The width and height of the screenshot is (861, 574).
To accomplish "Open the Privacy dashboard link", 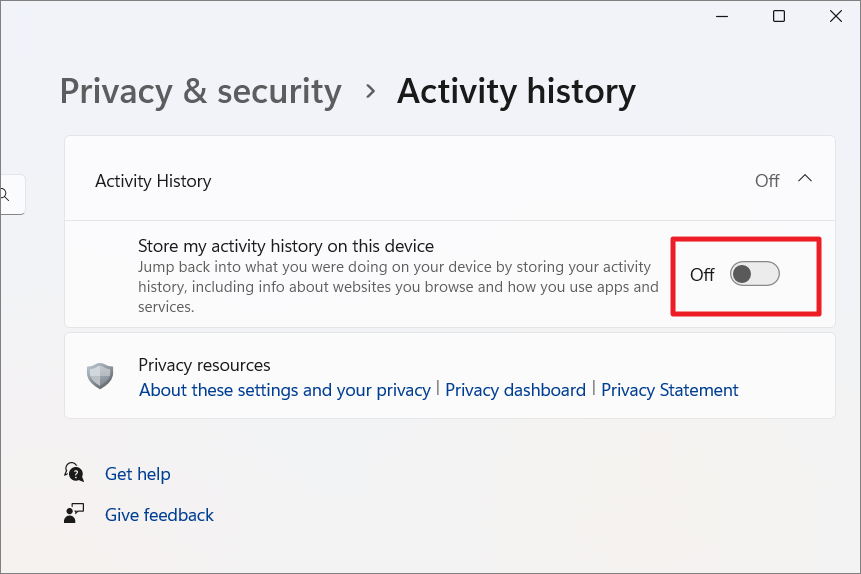I will coord(515,390).
